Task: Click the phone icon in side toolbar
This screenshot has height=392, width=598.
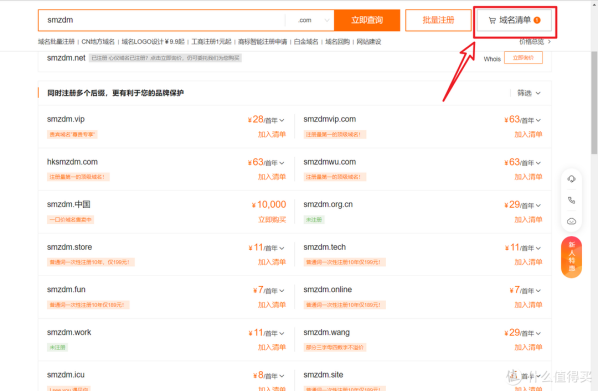Action: 571,200
